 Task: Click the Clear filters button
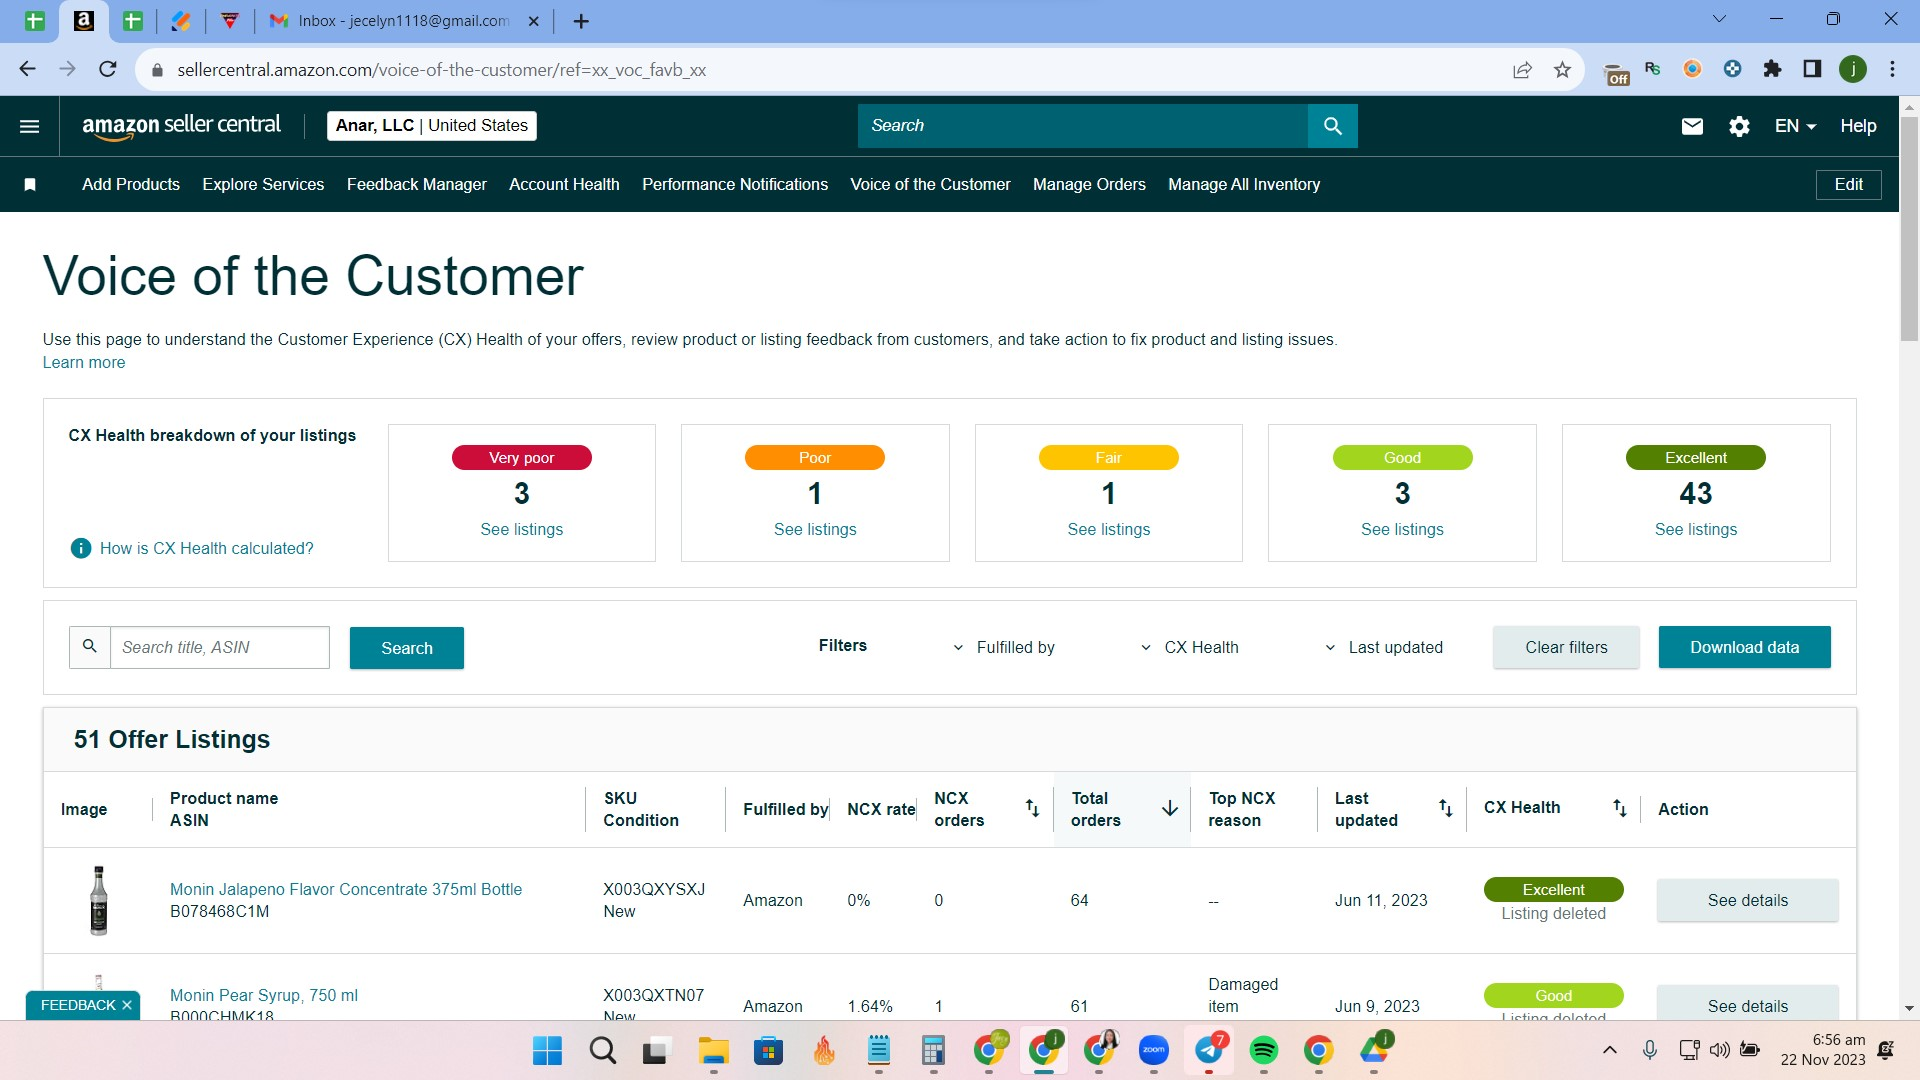tap(1566, 647)
